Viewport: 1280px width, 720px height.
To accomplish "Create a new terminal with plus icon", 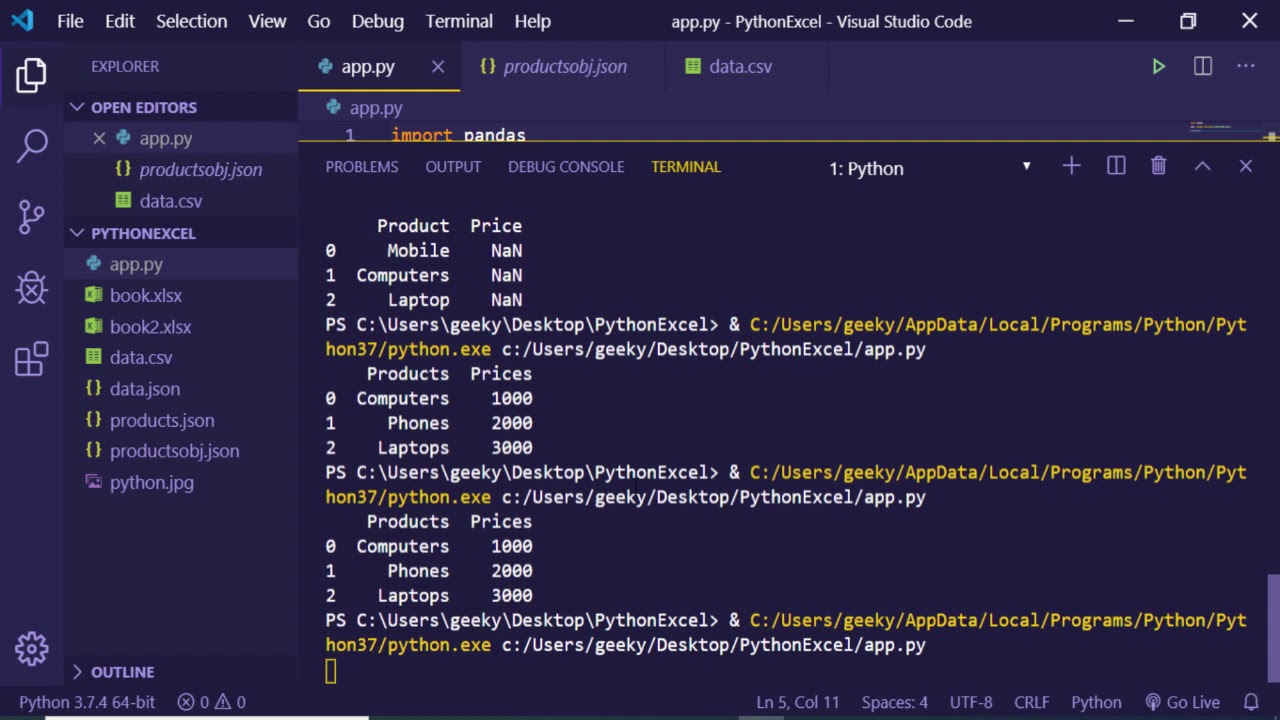I will pos(1071,166).
